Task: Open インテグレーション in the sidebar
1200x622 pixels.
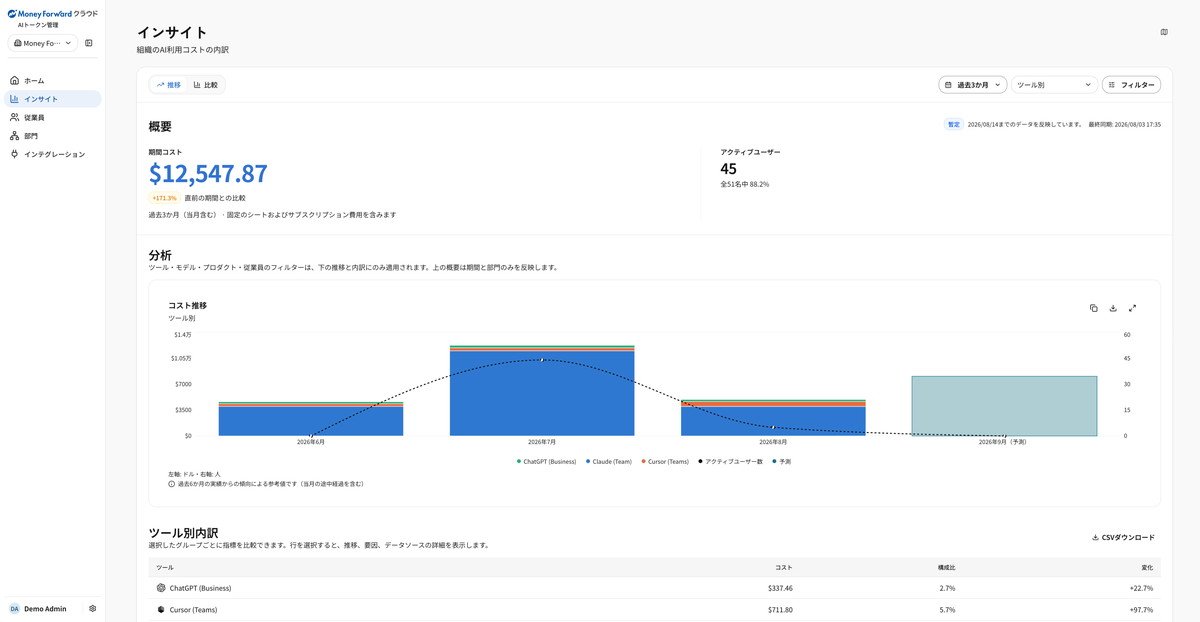Action: pos(53,154)
